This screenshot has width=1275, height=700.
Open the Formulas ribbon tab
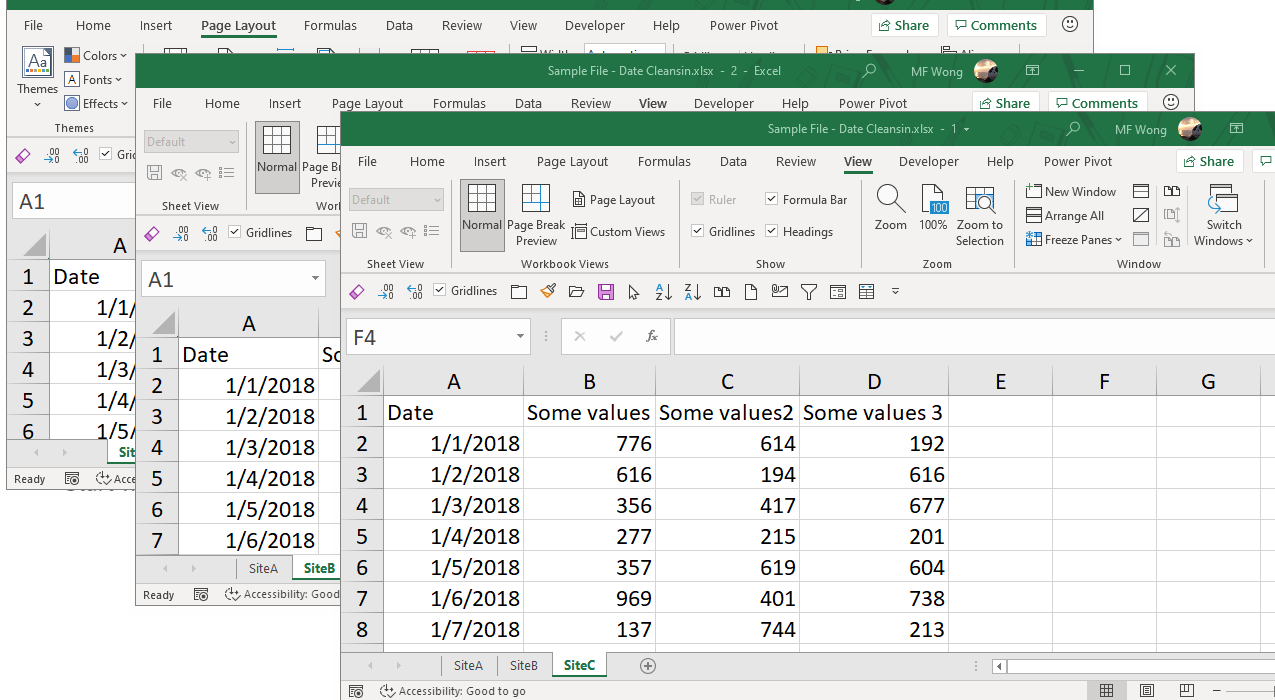click(x=664, y=161)
